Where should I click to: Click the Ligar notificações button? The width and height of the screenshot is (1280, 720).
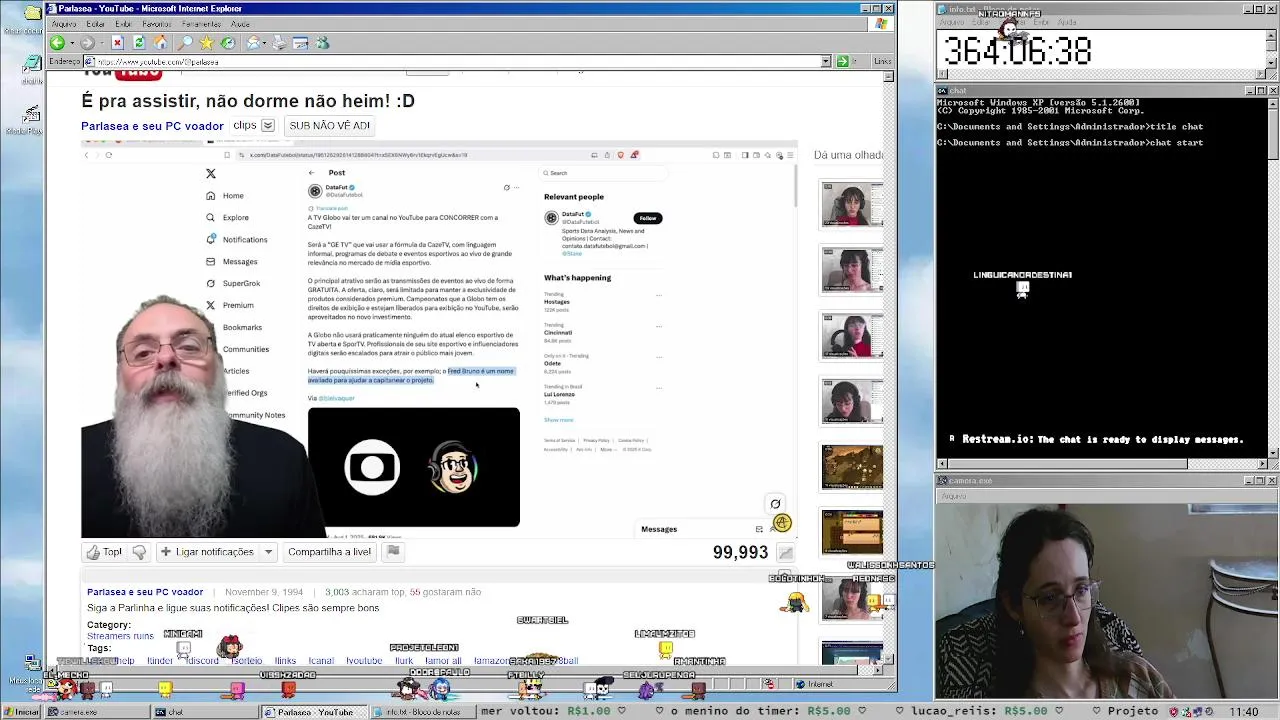click(207, 552)
